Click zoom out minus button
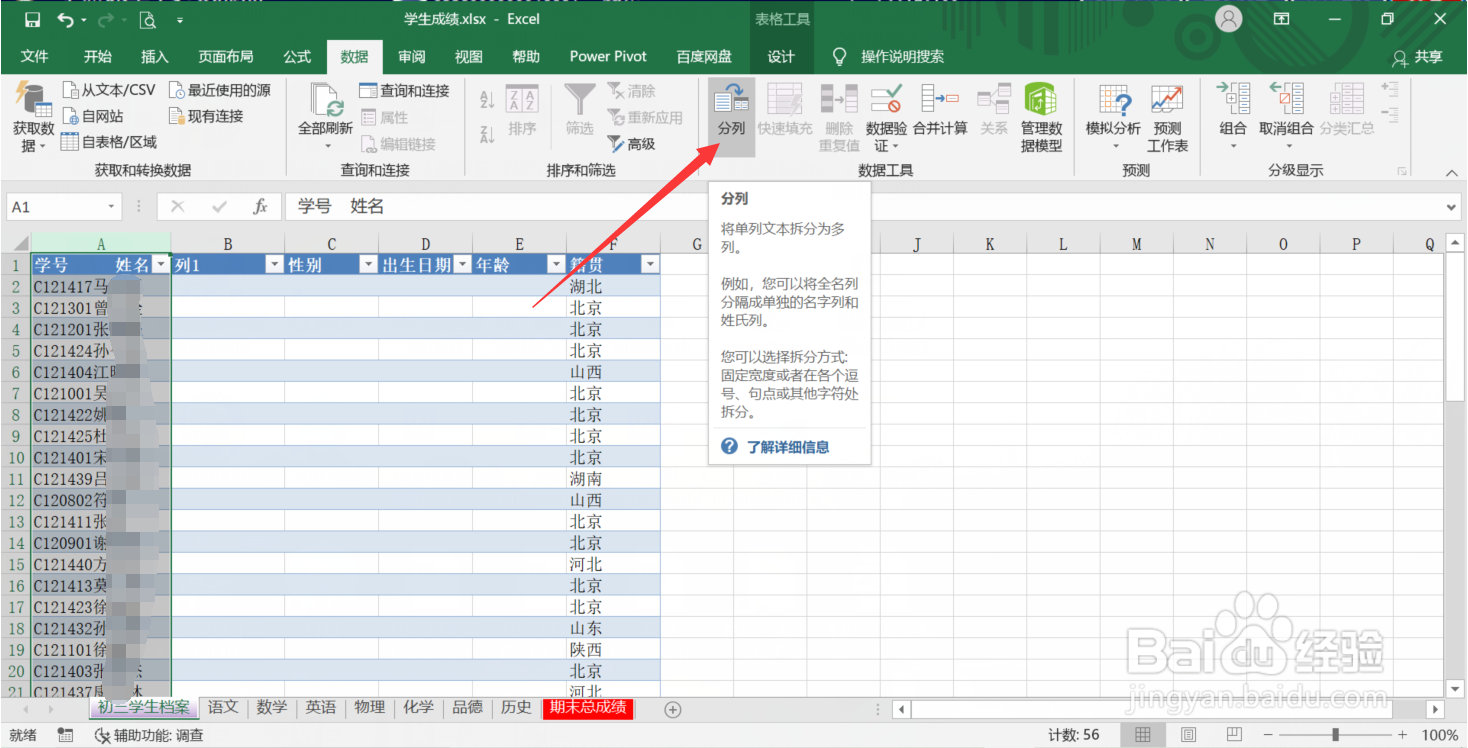 click(1270, 735)
